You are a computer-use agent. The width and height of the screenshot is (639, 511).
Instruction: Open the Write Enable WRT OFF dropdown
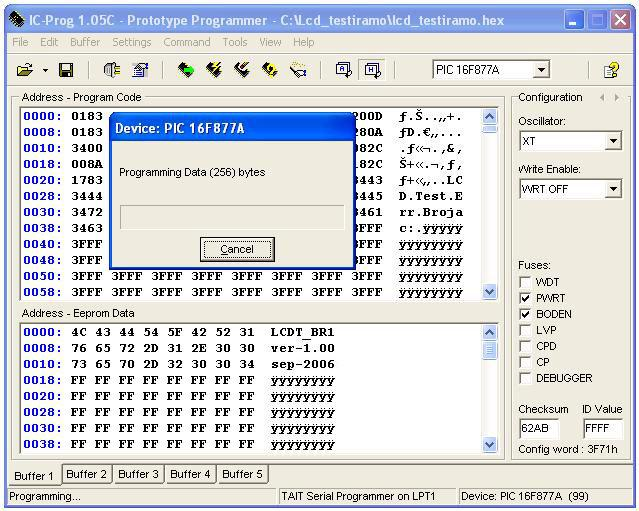pyautogui.click(x=613, y=189)
